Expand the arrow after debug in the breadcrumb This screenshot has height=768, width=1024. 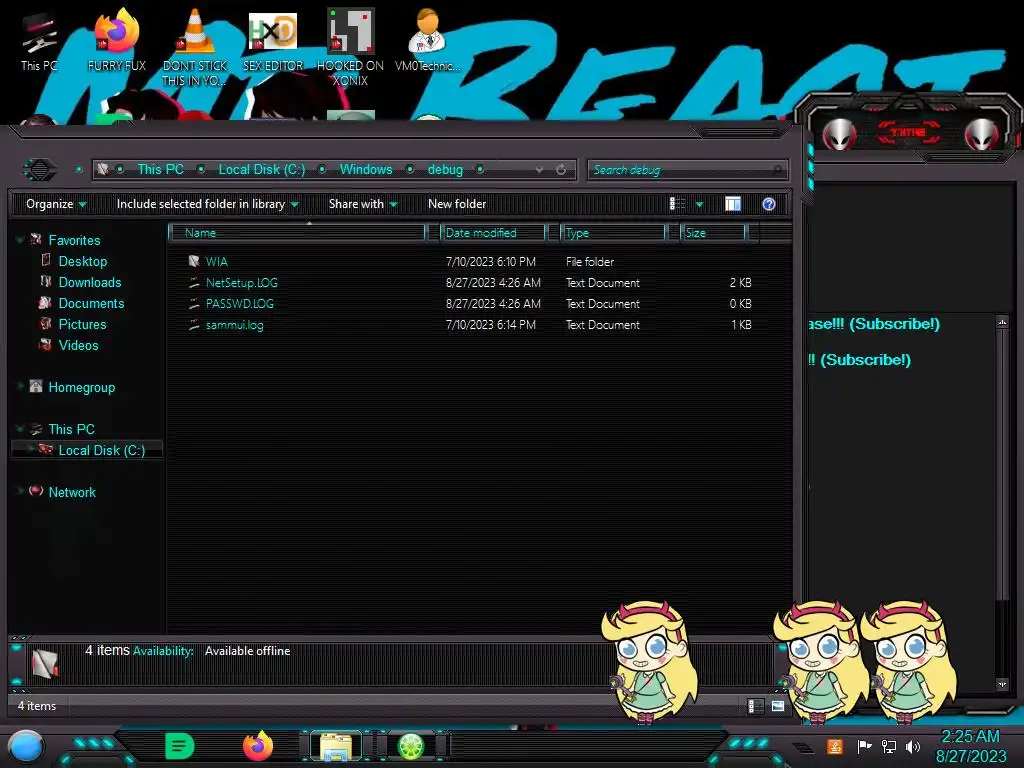click(480, 170)
